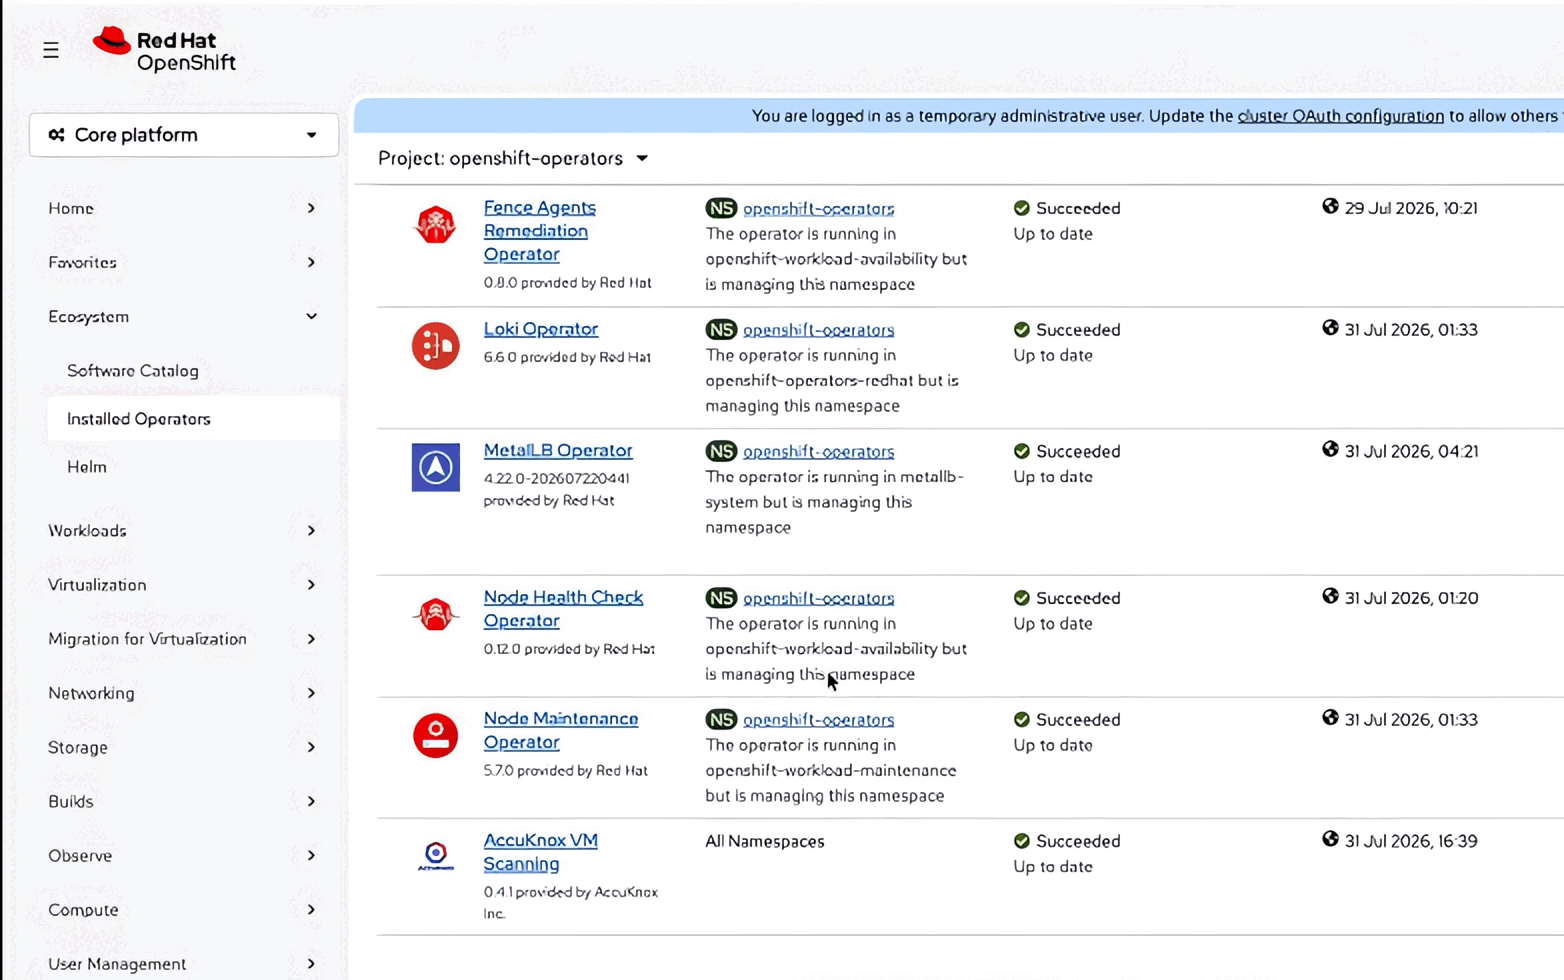The image size is (1564, 980).
Task: Click the NS badge in Node Health Check row
Action: click(721, 598)
